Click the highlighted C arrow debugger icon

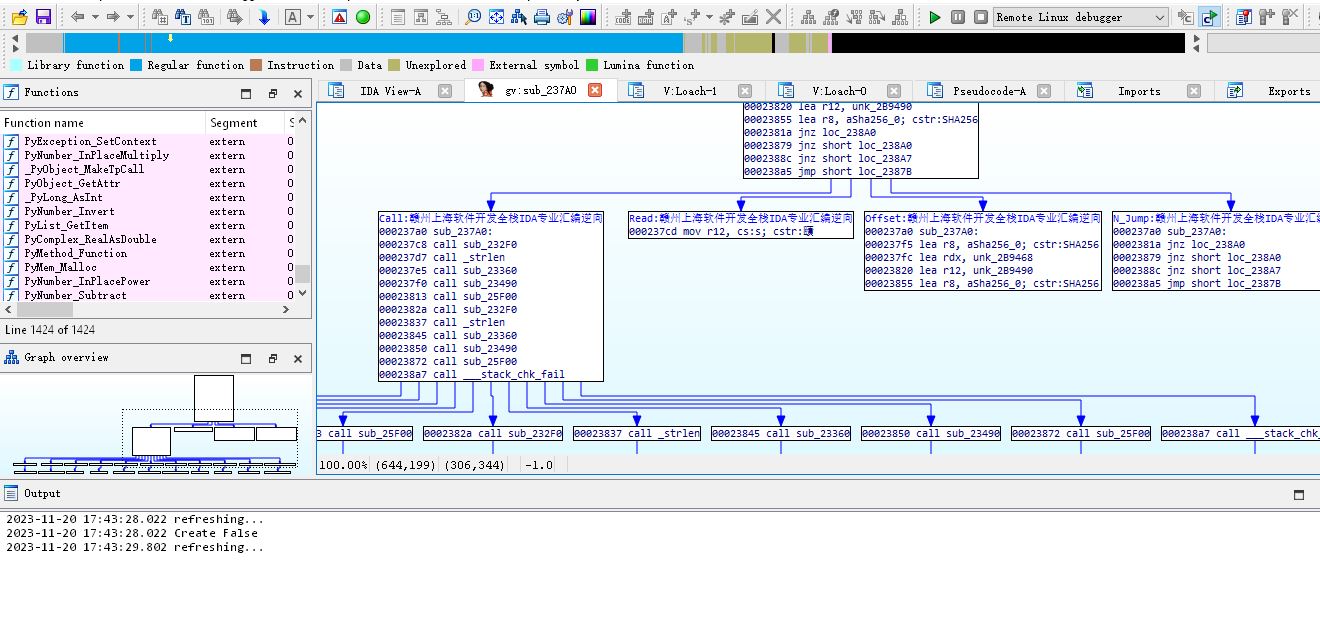pyautogui.click(x=1209, y=17)
